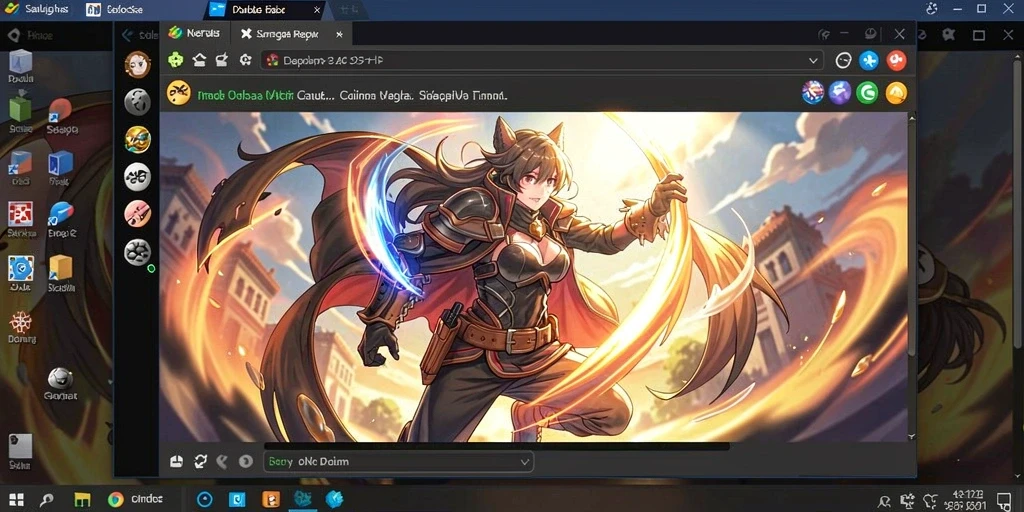Viewport: 1024px width, 512px height.
Task: Click the green clover icon in the address toolbar
Action: [176, 61]
